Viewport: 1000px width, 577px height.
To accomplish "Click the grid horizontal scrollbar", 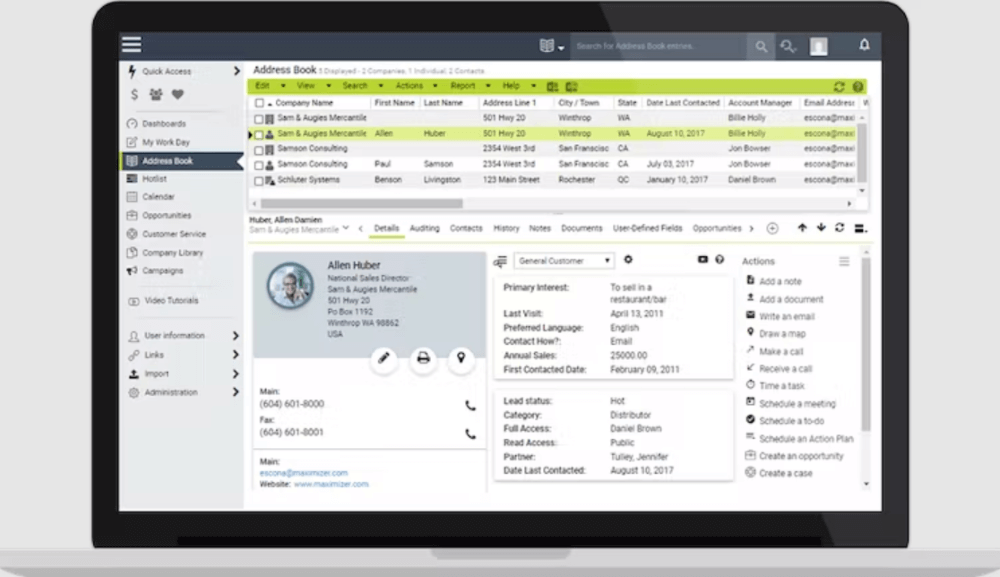I will pos(362,204).
